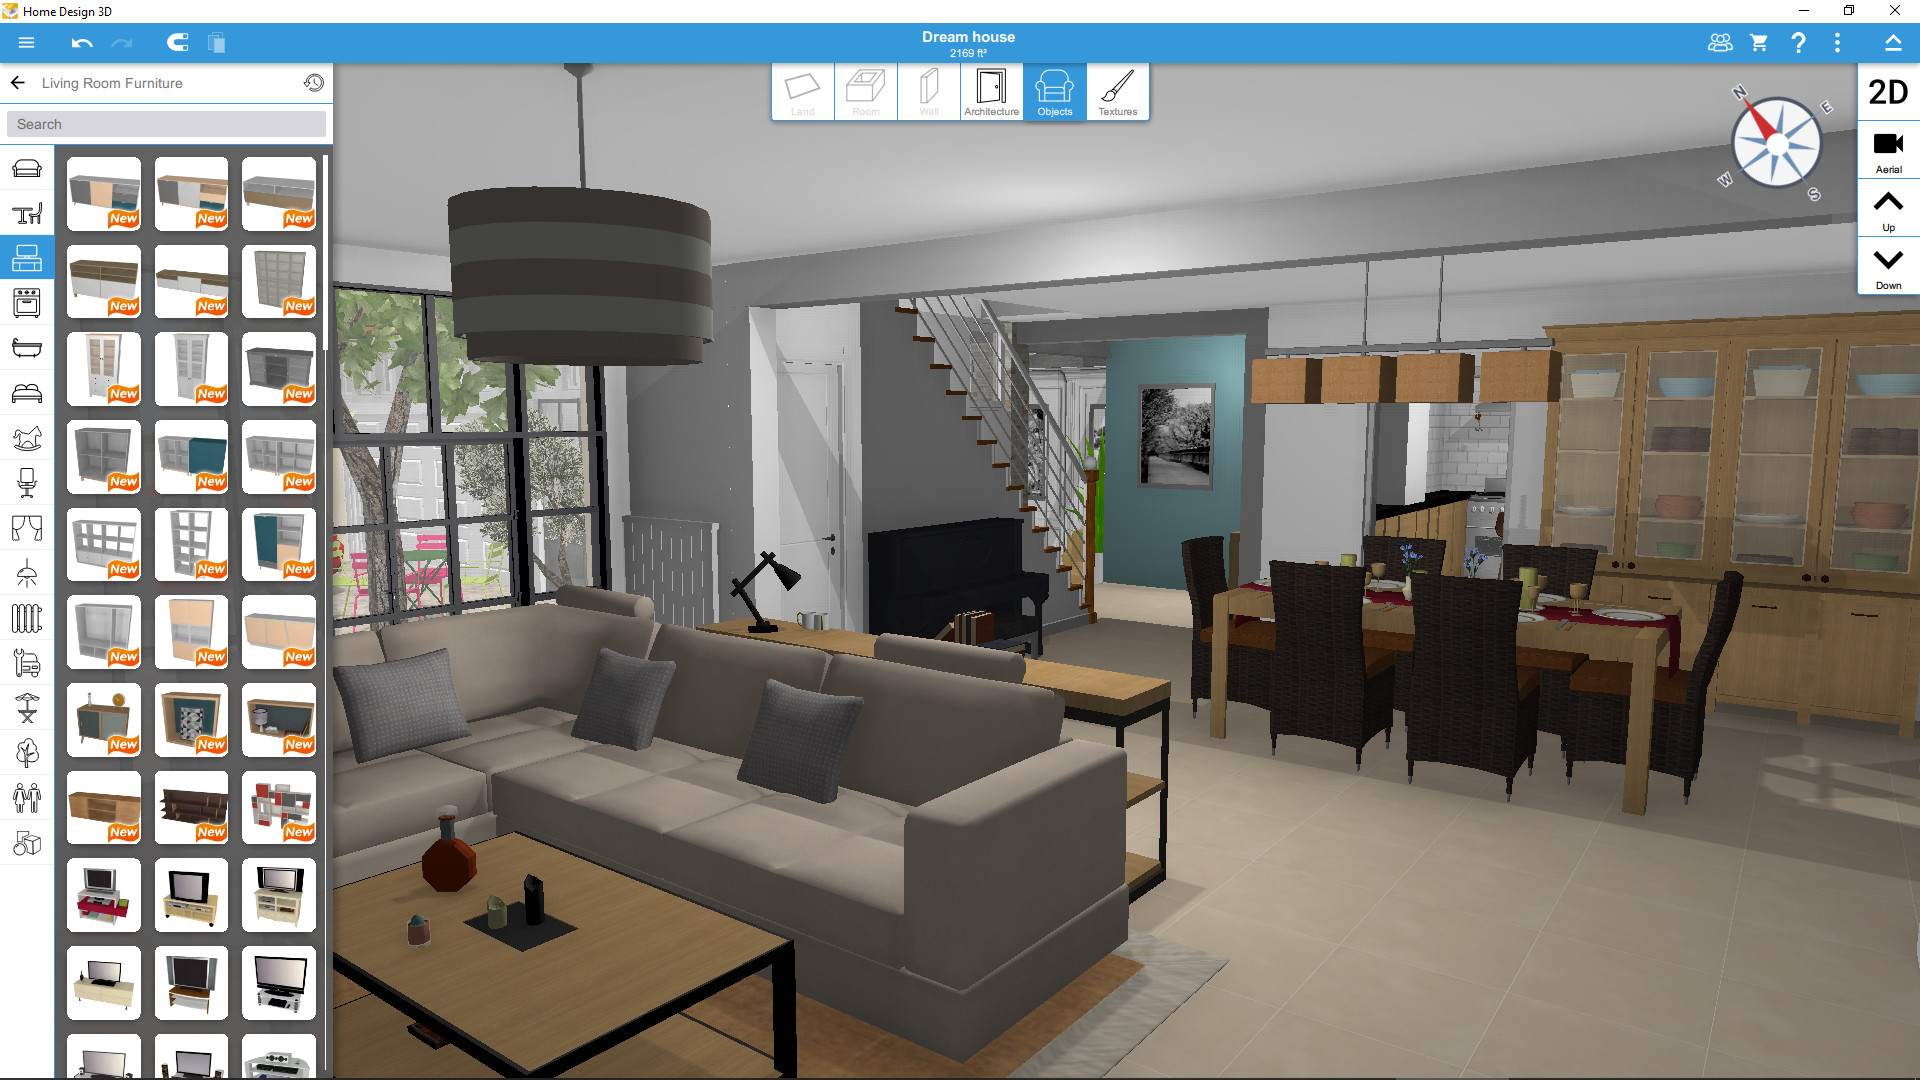Select the Room tool
The height and width of the screenshot is (1080, 1920).
pyautogui.click(x=864, y=90)
